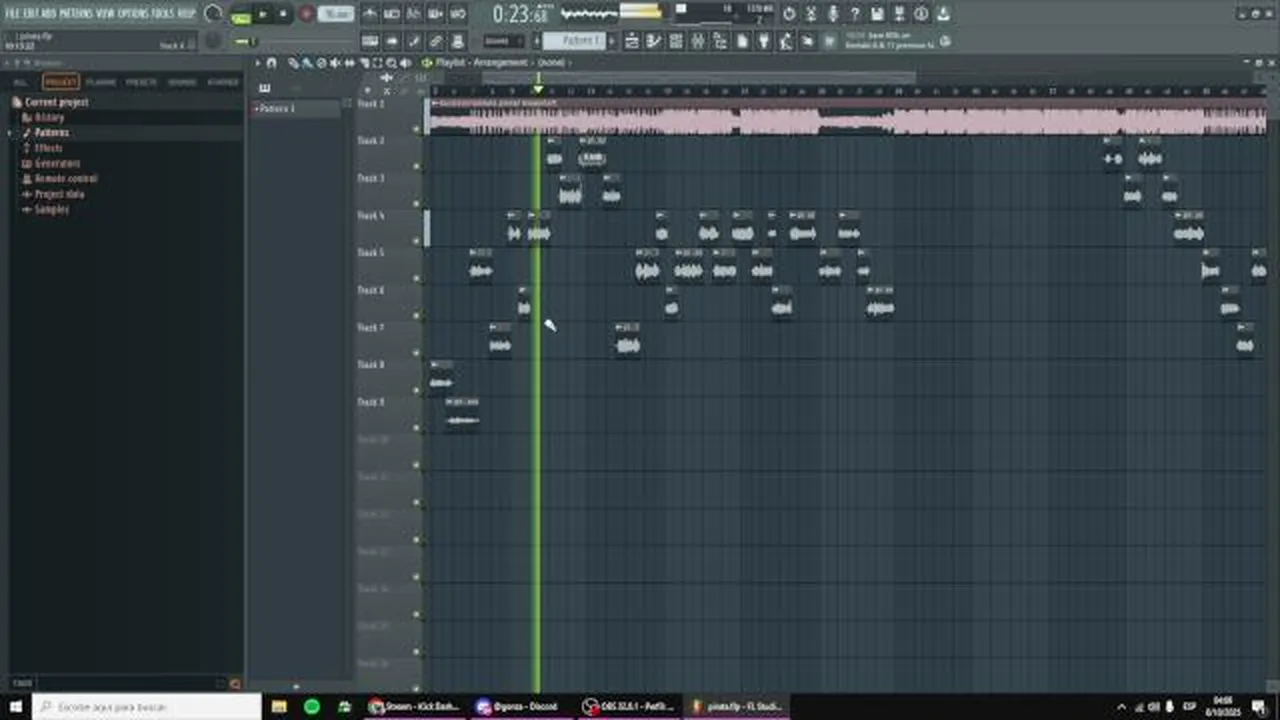
Task: Click the Stop button in the transport
Action: (x=284, y=15)
